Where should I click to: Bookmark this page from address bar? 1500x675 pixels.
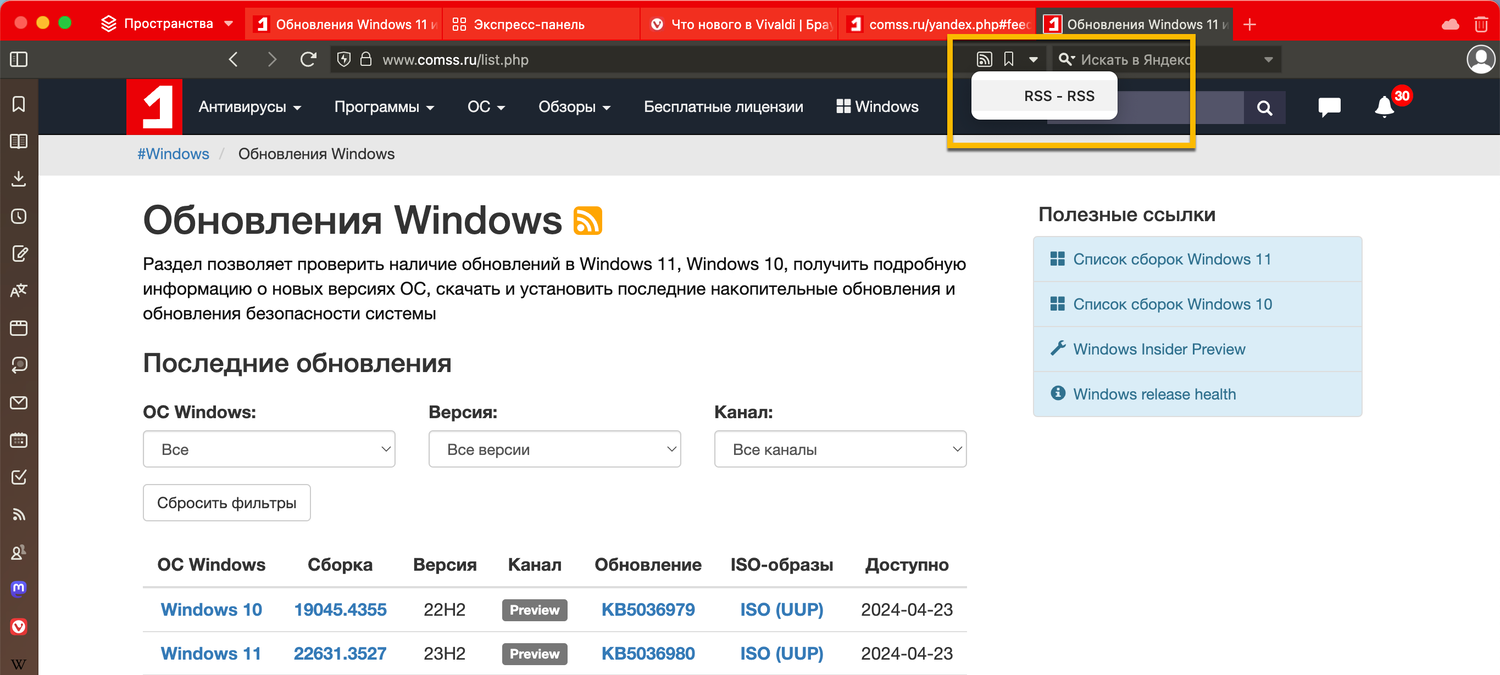pos(1009,59)
